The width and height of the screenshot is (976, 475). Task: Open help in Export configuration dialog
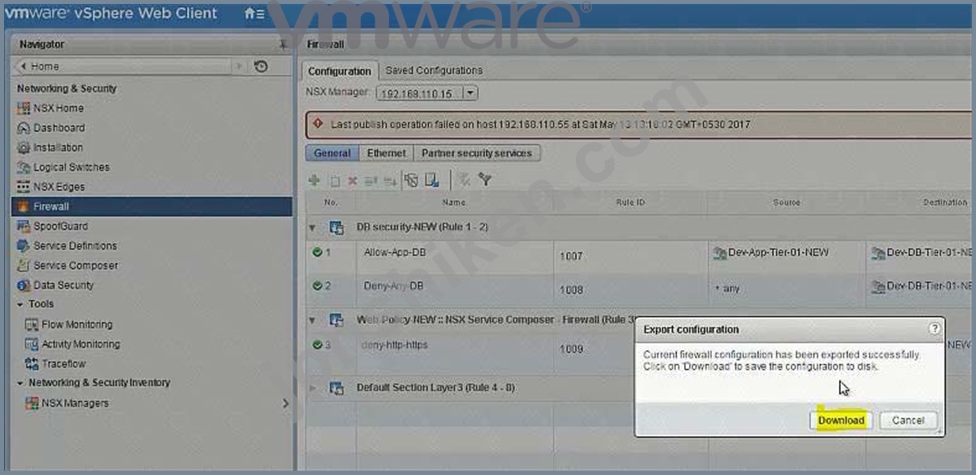[x=934, y=329]
